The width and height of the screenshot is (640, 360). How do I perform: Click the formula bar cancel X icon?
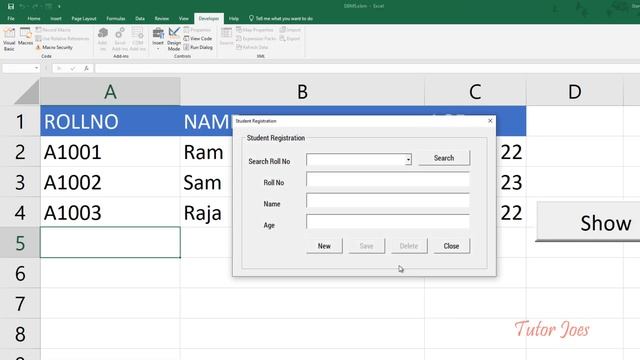[59, 68]
